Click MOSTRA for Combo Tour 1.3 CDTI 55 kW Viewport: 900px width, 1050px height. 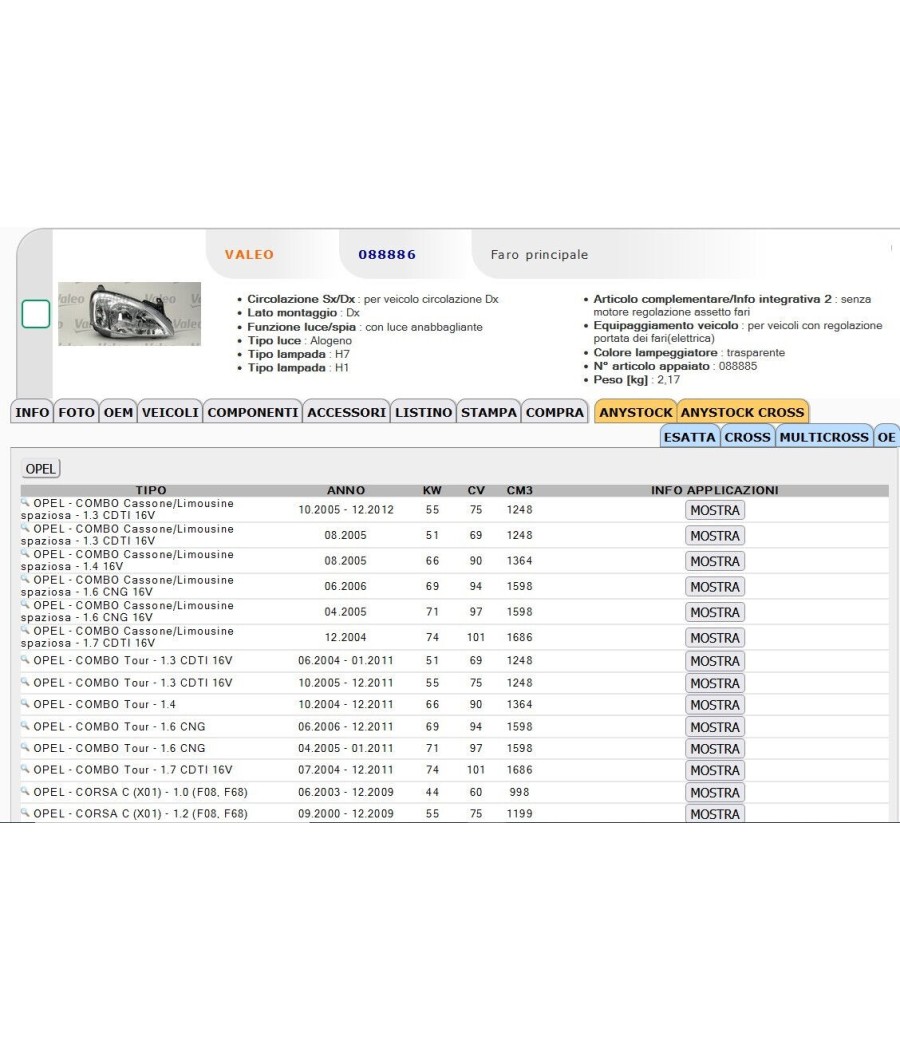coord(715,683)
